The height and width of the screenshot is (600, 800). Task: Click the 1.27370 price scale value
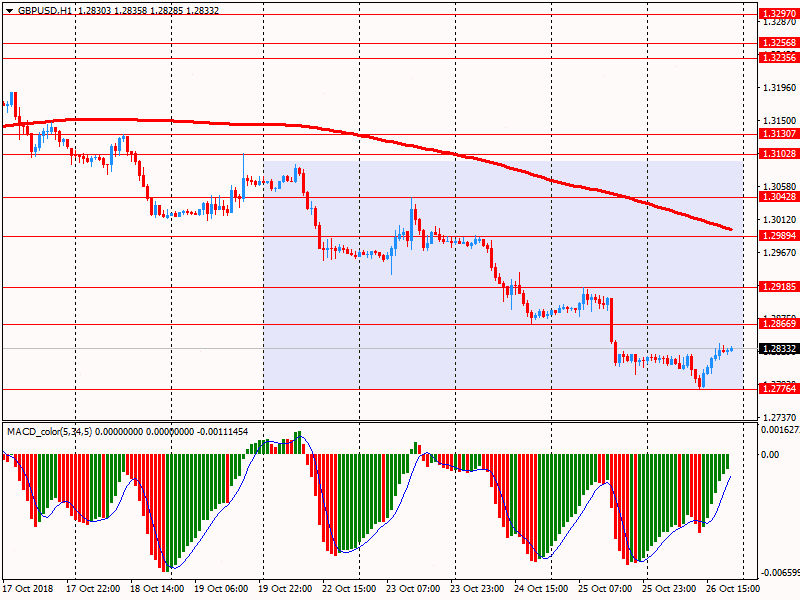[779, 417]
